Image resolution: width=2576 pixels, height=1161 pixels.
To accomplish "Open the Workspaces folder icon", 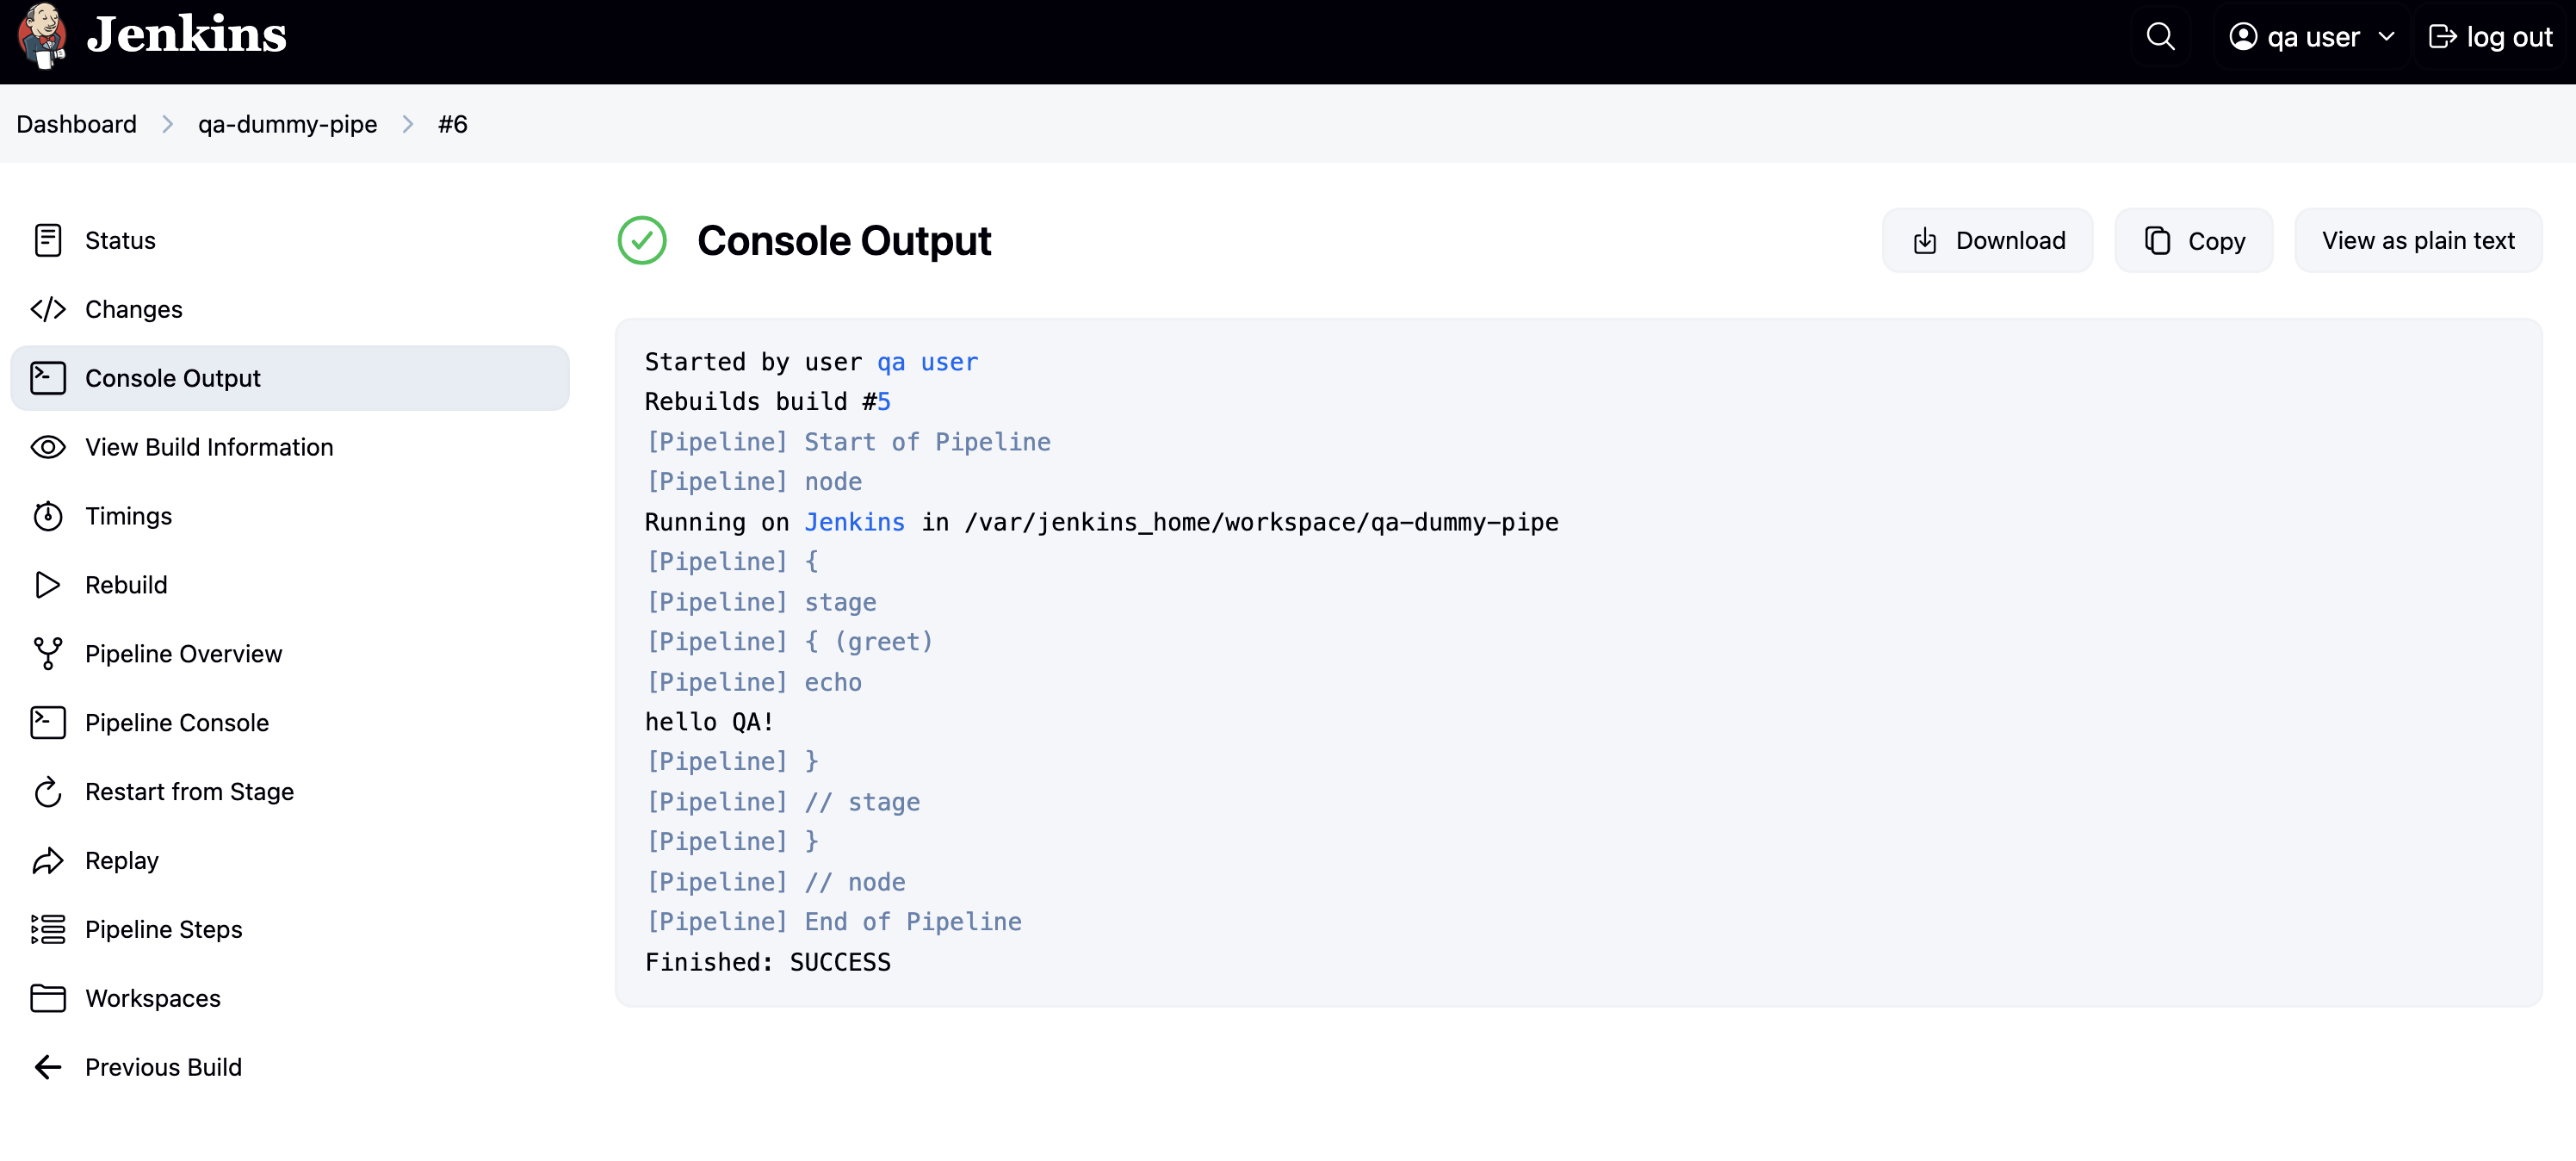I will (x=47, y=998).
